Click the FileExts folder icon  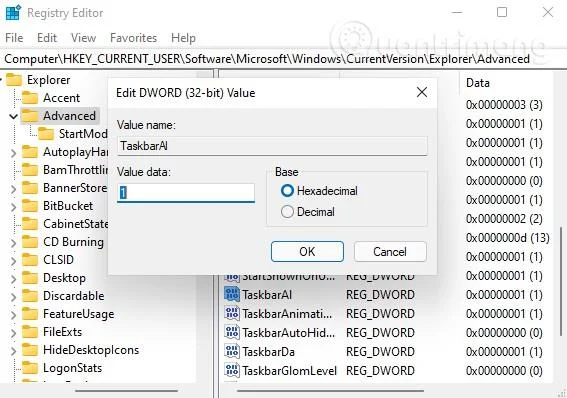30,332
